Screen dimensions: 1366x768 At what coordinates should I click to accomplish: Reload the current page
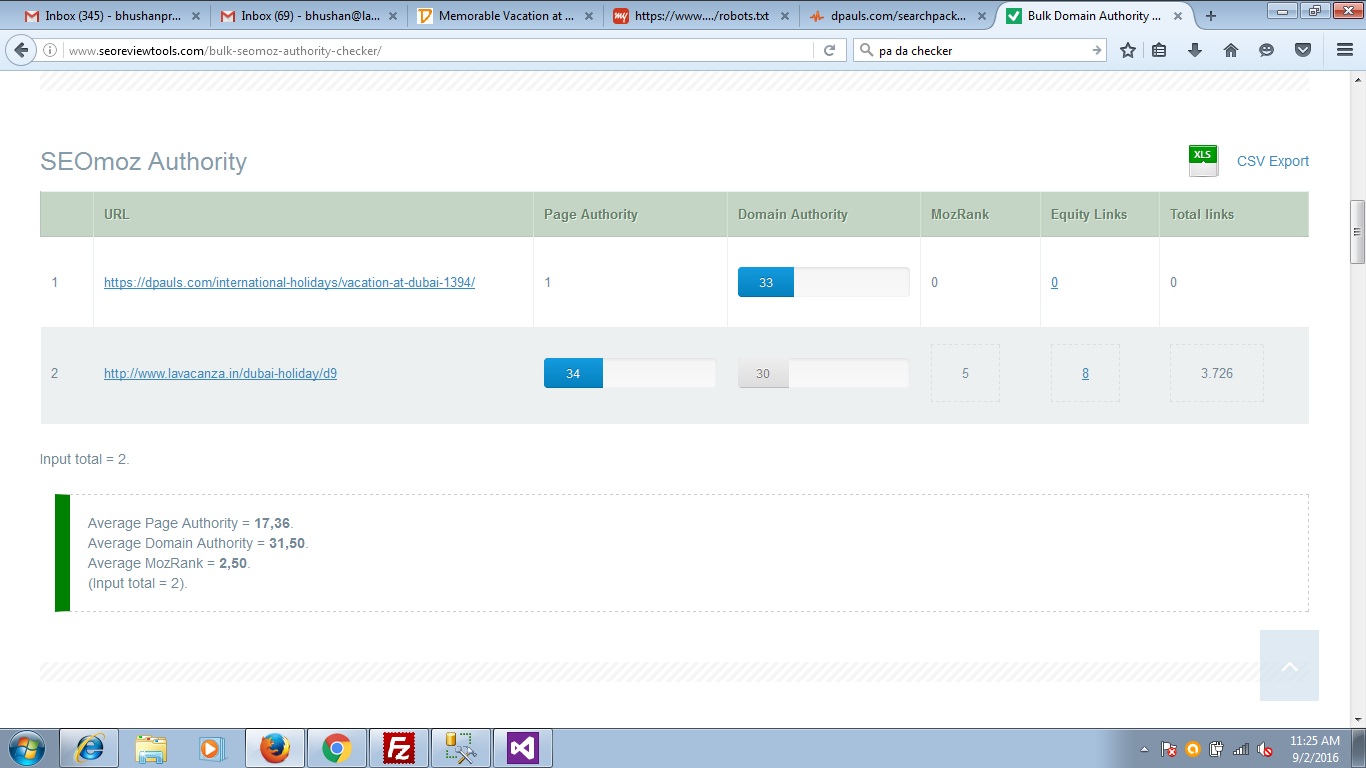[x=829, y=50]
